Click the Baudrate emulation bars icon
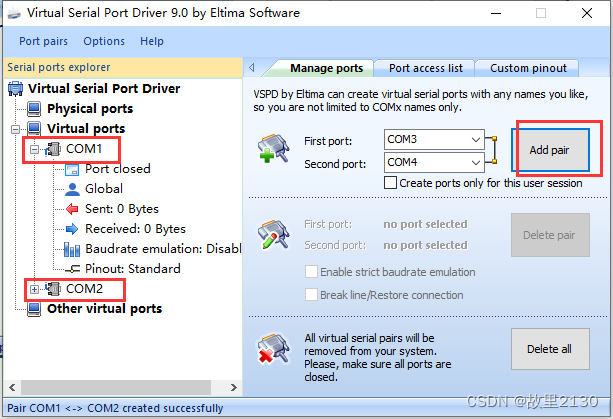Viewport: 613px width, 419px height. (72, 249)
